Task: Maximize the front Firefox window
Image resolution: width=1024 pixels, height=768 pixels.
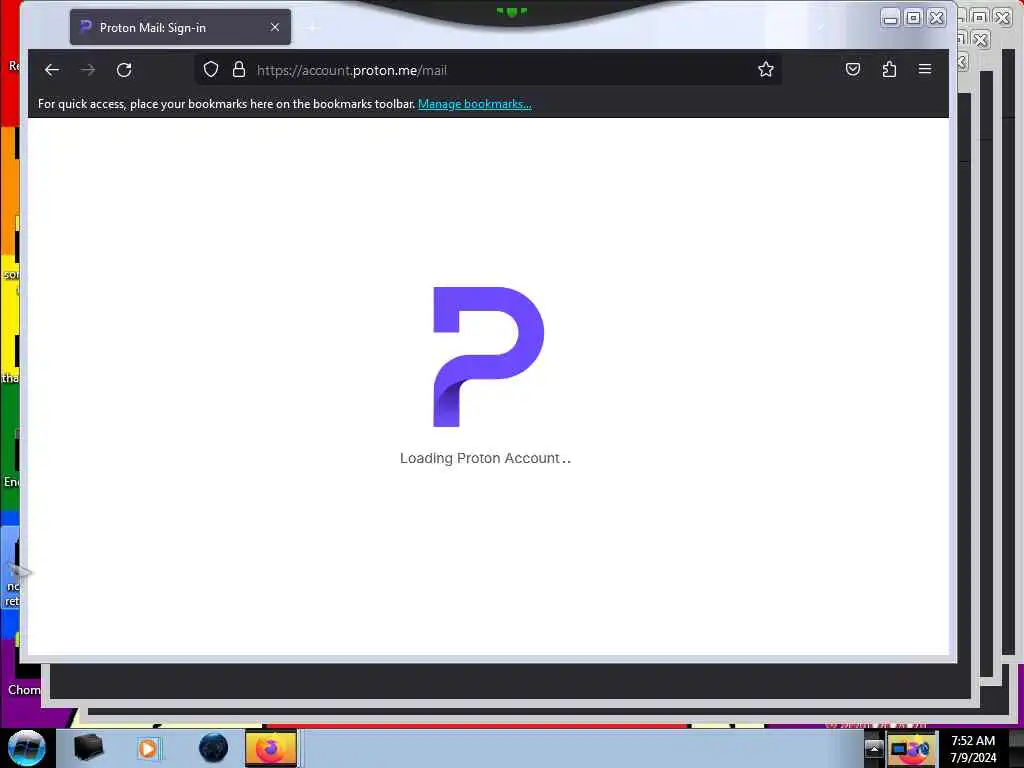Action: tap(914, 18)
